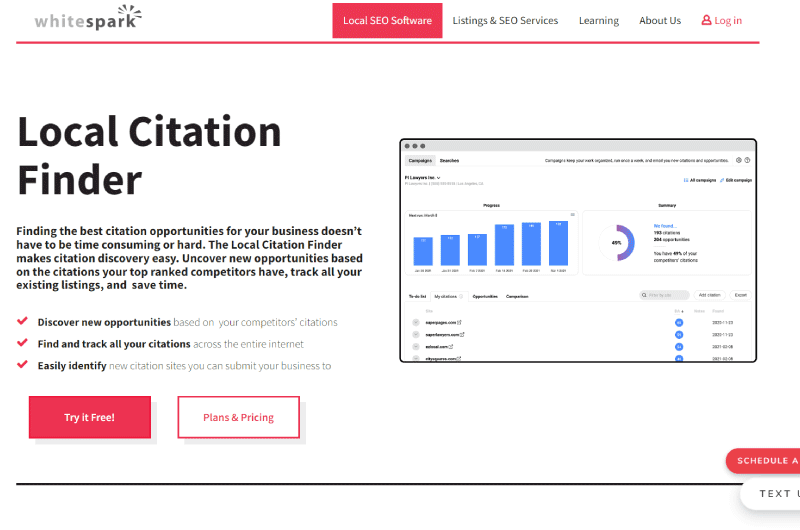Open external link icon beside superlawyers.com
The width and height of the screenshot is (800, 530).
pos(462,335)
